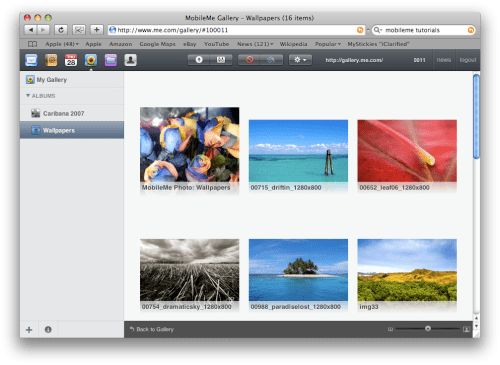Screen dimensions: 500x365
Task: Open the News (121) bookmarks menu
Action: (x=255, y=44)
